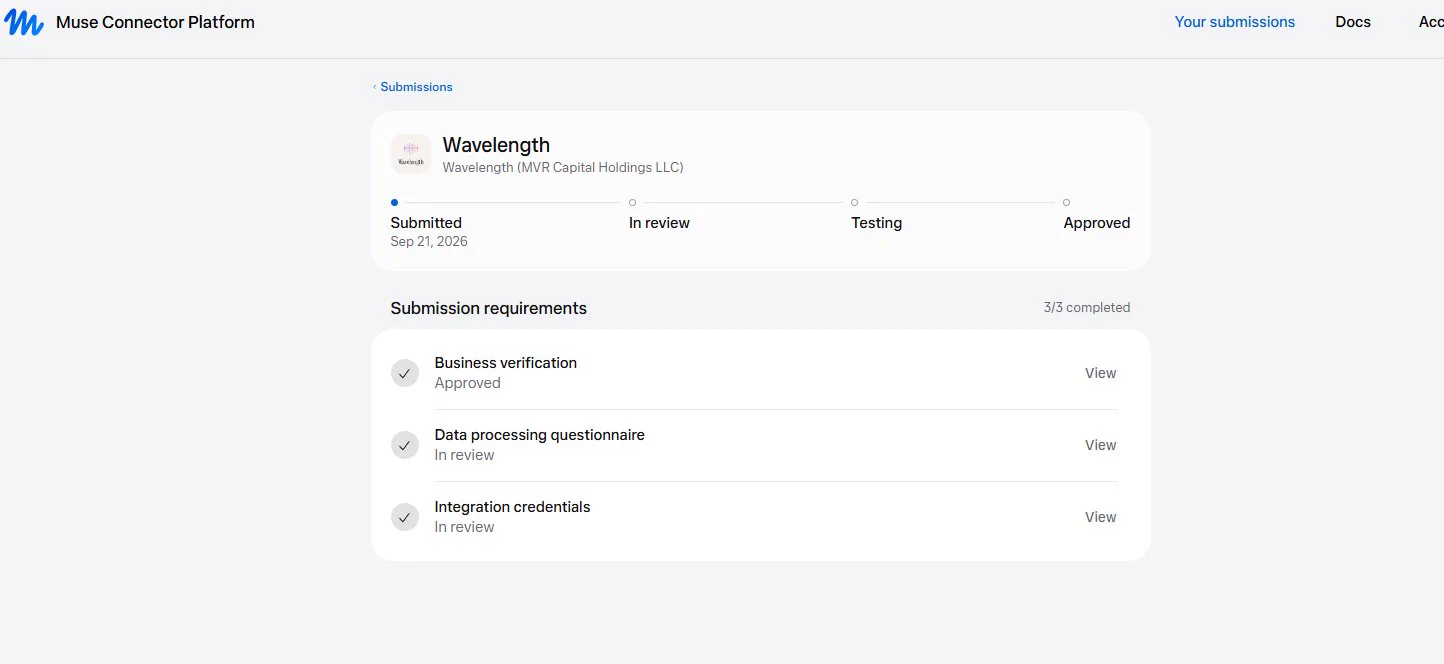The height and width of the screenshot is (664, 1444).
Task: Click the Muse Connector Platform title
Action: (155, 22)
